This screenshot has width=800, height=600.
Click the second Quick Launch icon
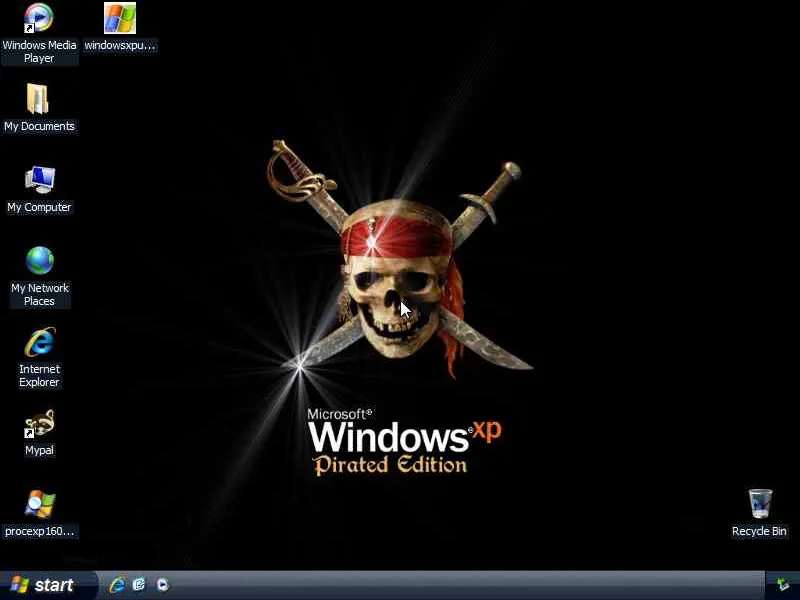point(139,585)
